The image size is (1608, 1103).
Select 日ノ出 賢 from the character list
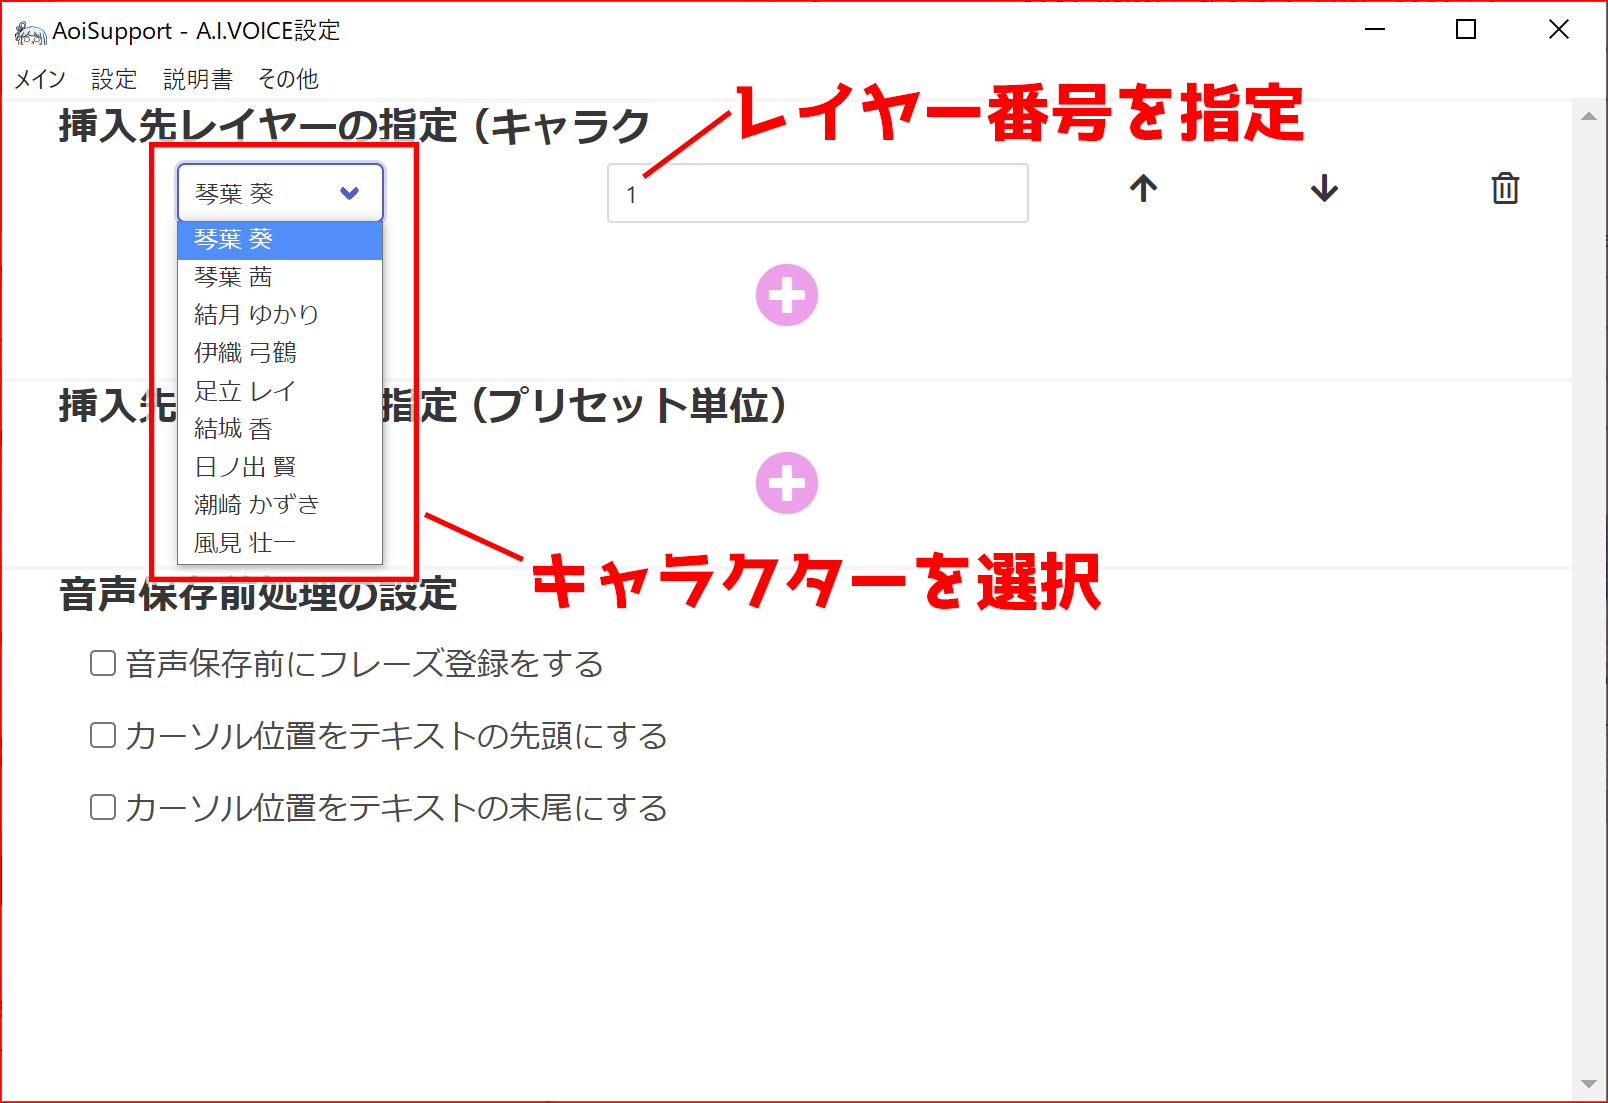(x=280, y=467)
